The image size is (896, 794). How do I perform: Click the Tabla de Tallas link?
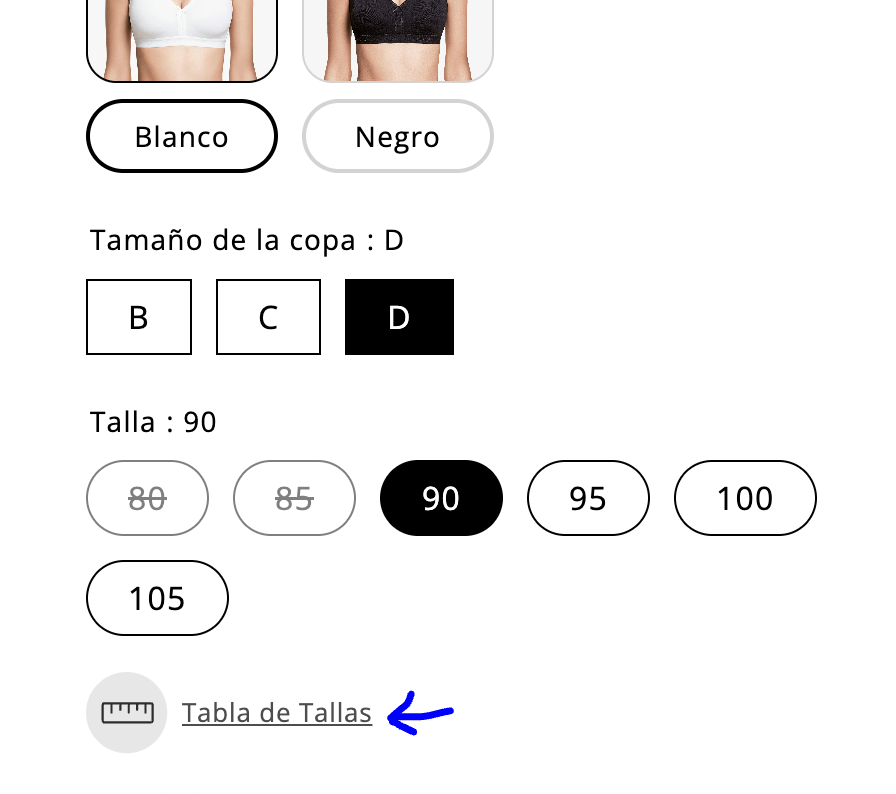tap(277, 713)
